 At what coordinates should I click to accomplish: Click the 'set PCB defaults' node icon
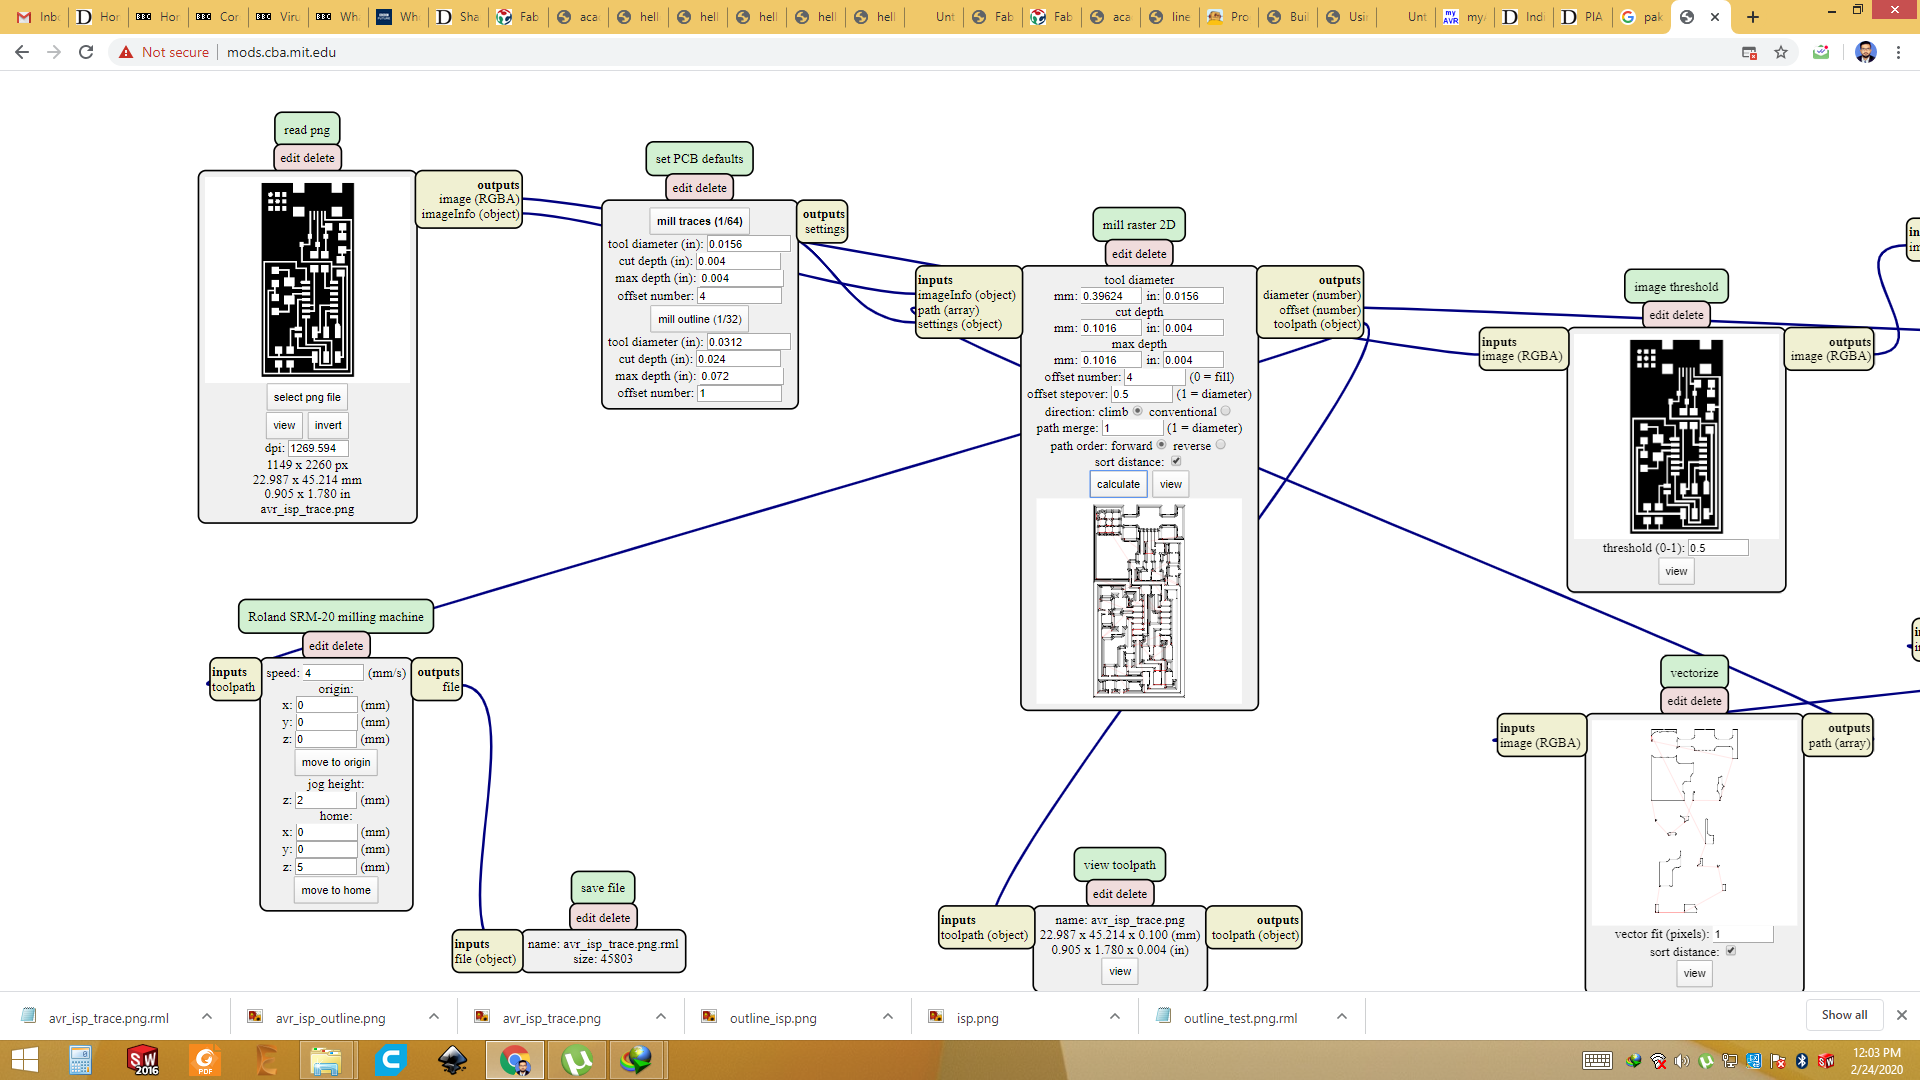(x=699, y=158)
